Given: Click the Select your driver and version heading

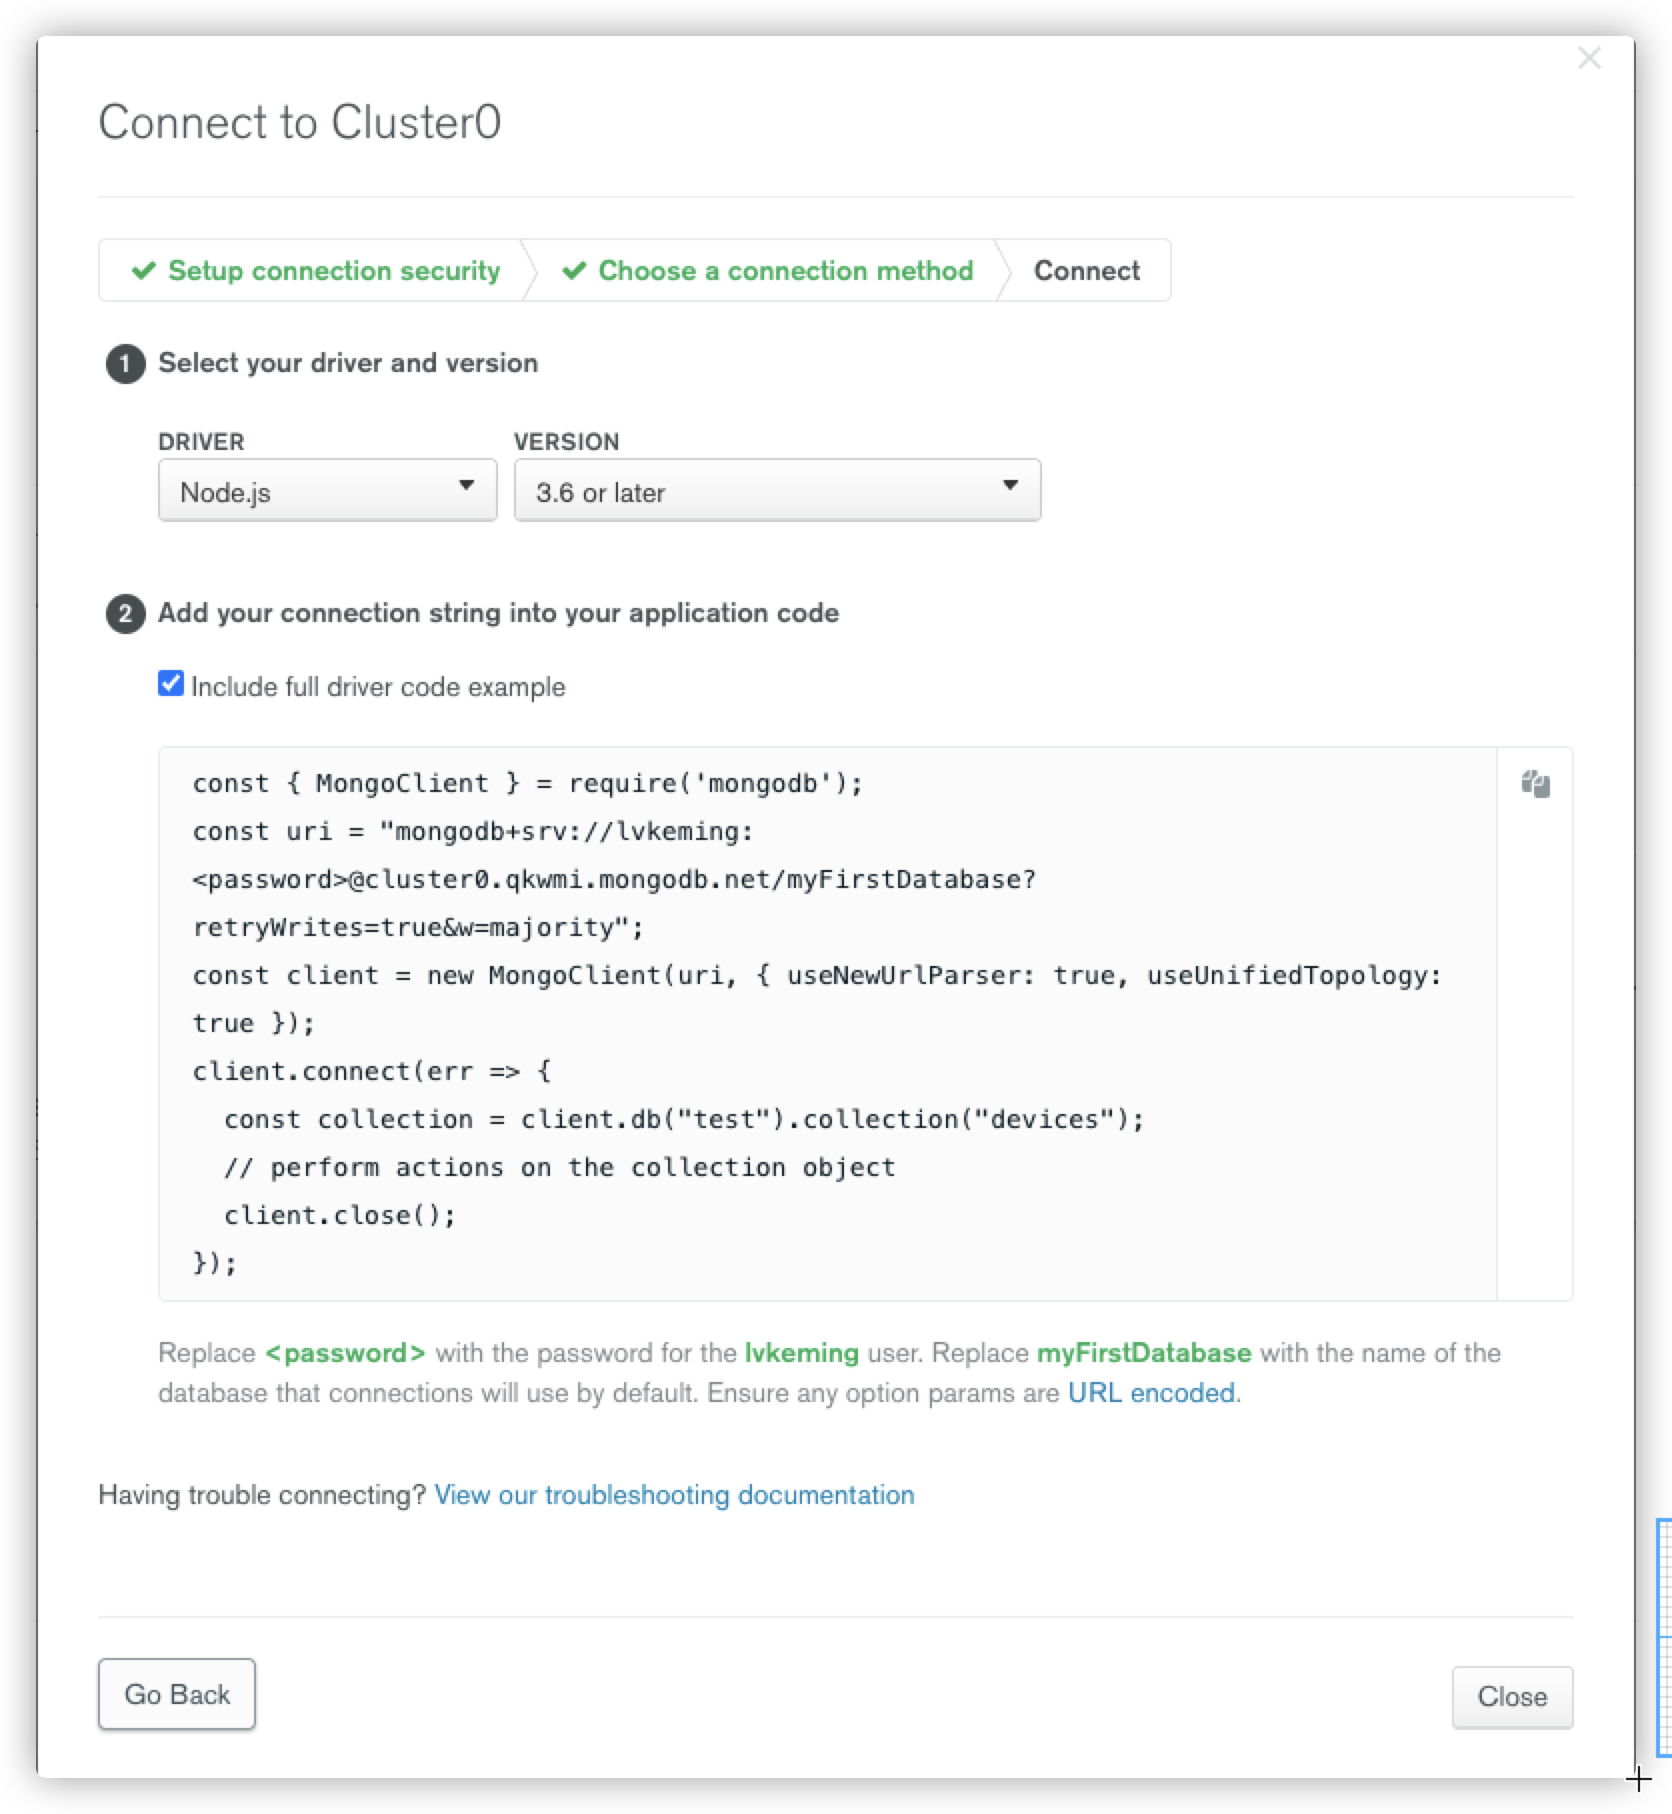Looking at the screenshot, I should 348,363.
